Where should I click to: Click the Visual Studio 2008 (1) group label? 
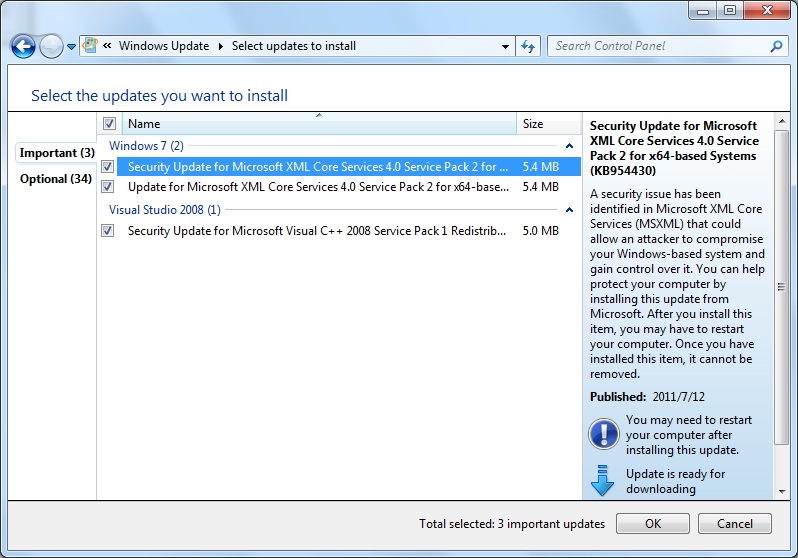[x=165, y=210]
